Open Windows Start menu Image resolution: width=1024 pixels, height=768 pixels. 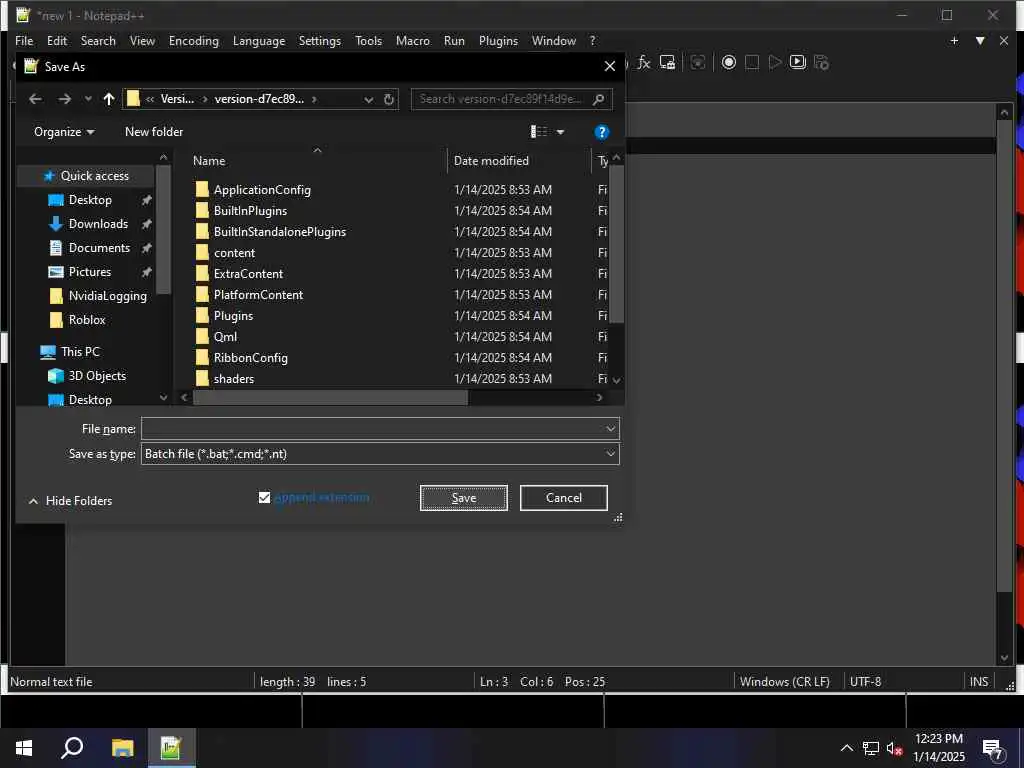pyautogui.click(x=24, y=748)
